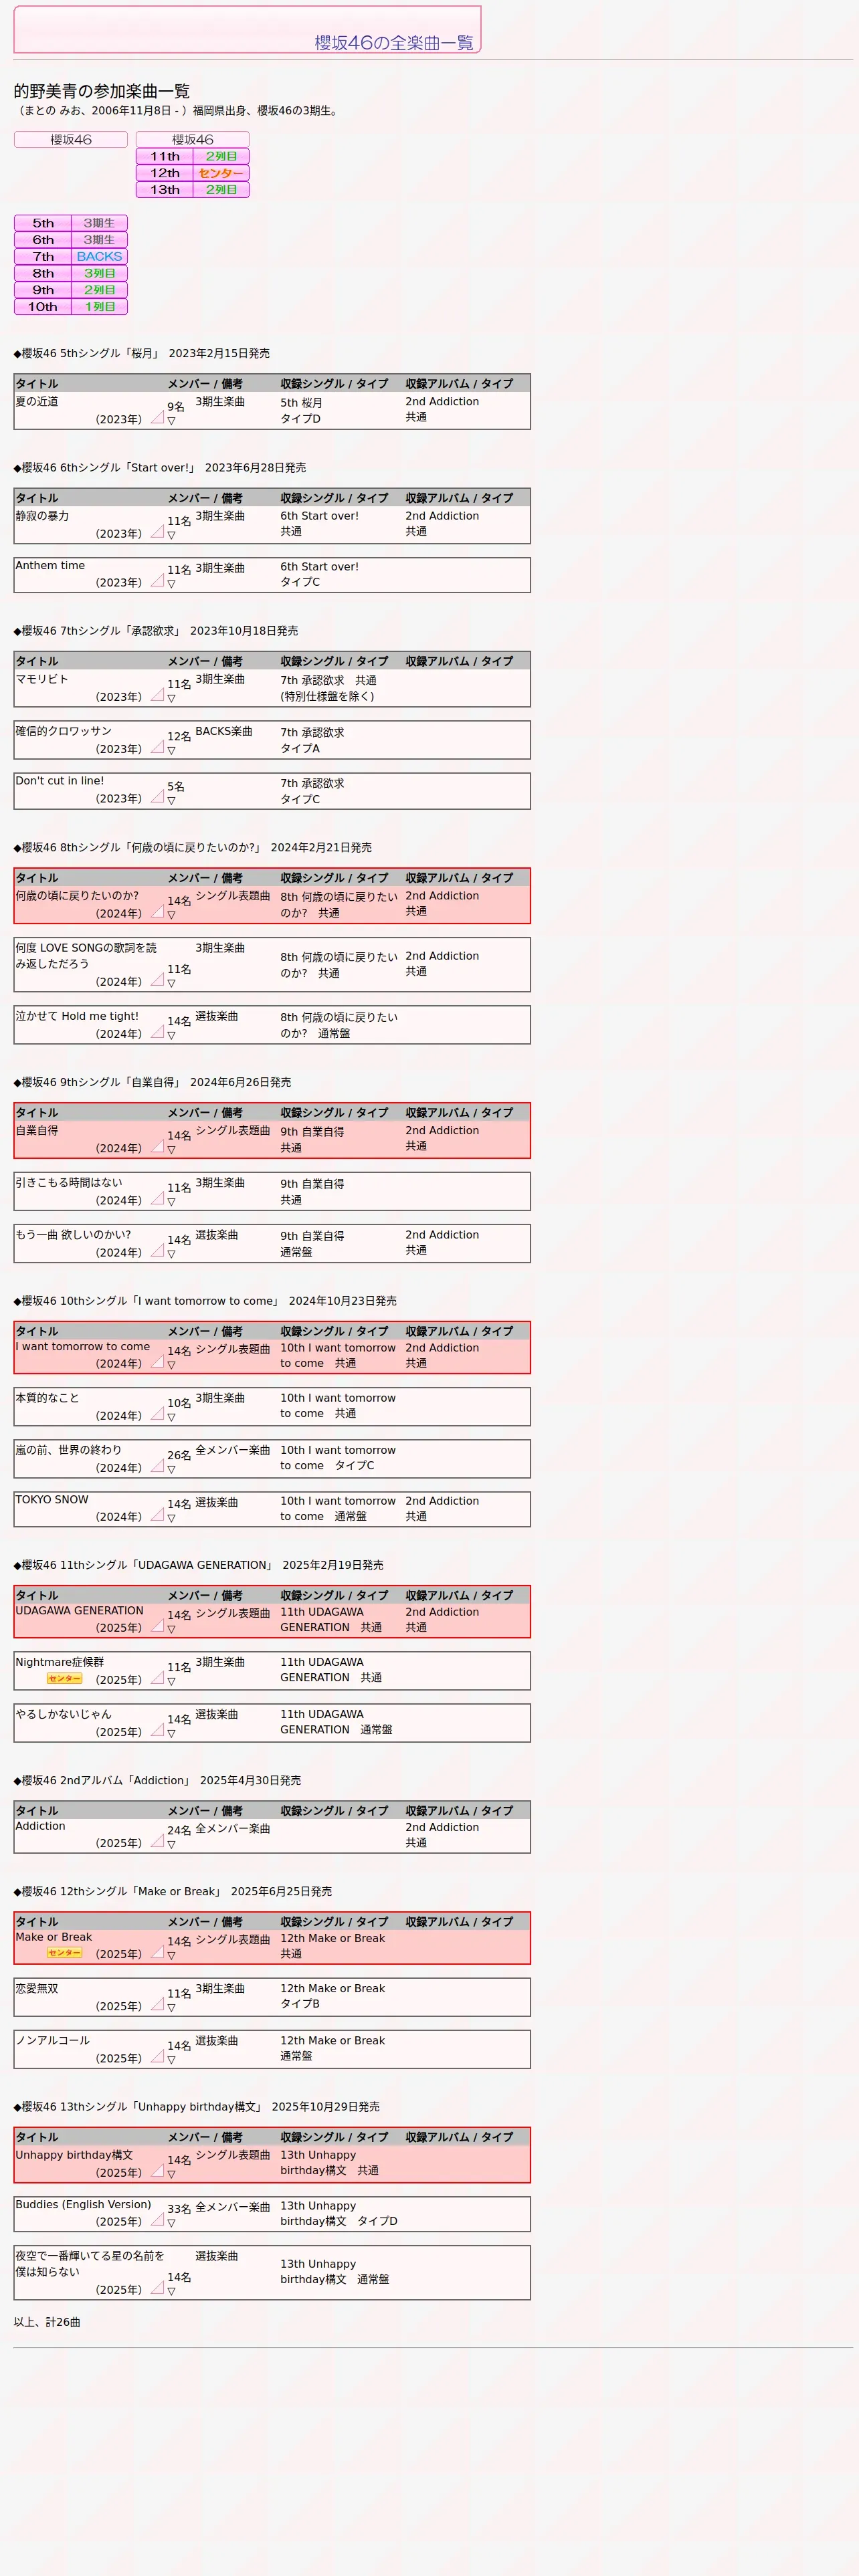This screenshot has height=2576, width=859.
Task: Click the pink triangle icon for Unhappy birthday構文
Action: 157,2170
